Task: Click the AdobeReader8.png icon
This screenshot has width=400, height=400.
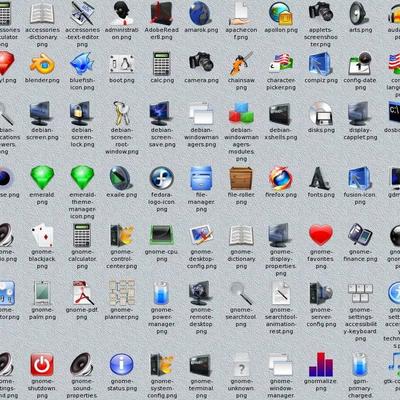Action: [x=162, y=13]
